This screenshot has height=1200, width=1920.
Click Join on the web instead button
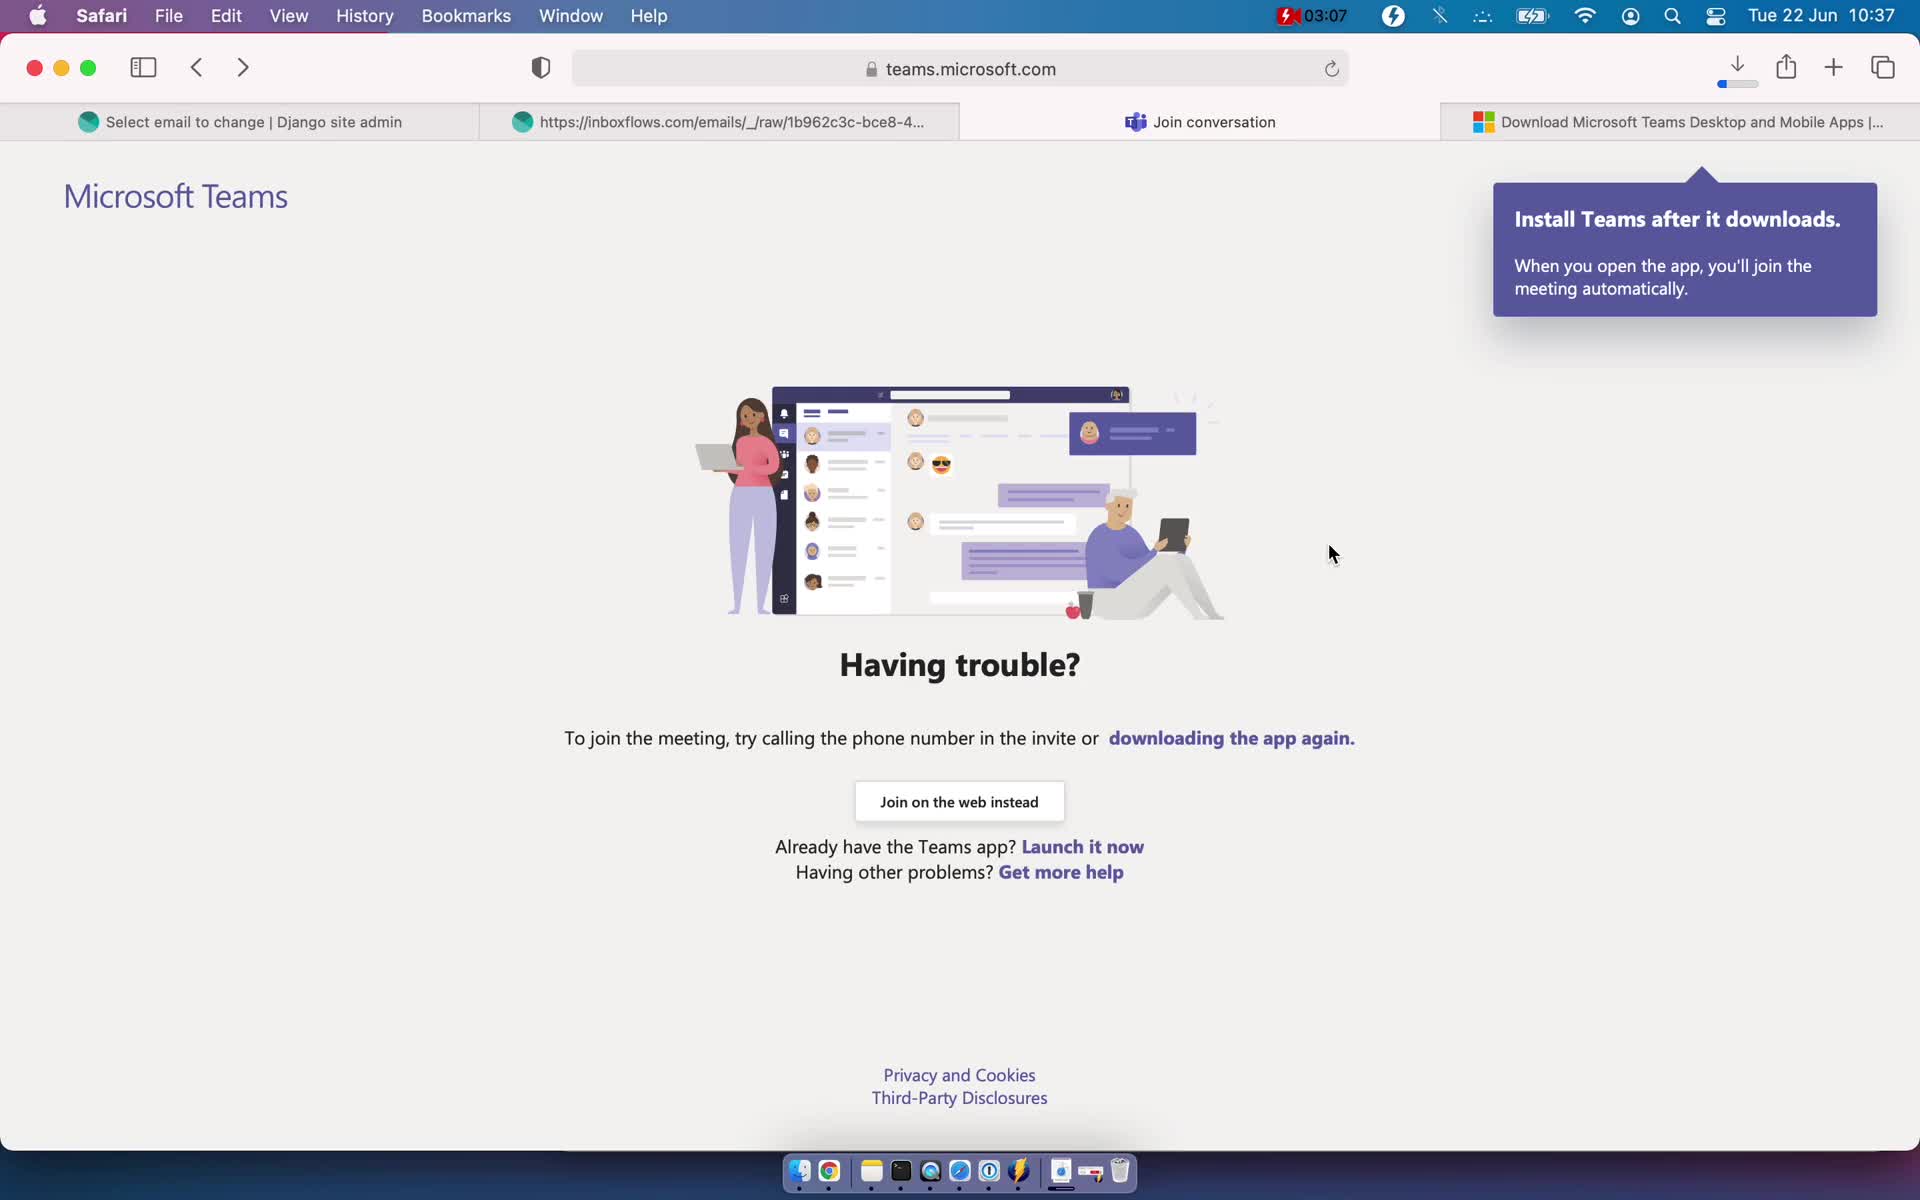959,802
